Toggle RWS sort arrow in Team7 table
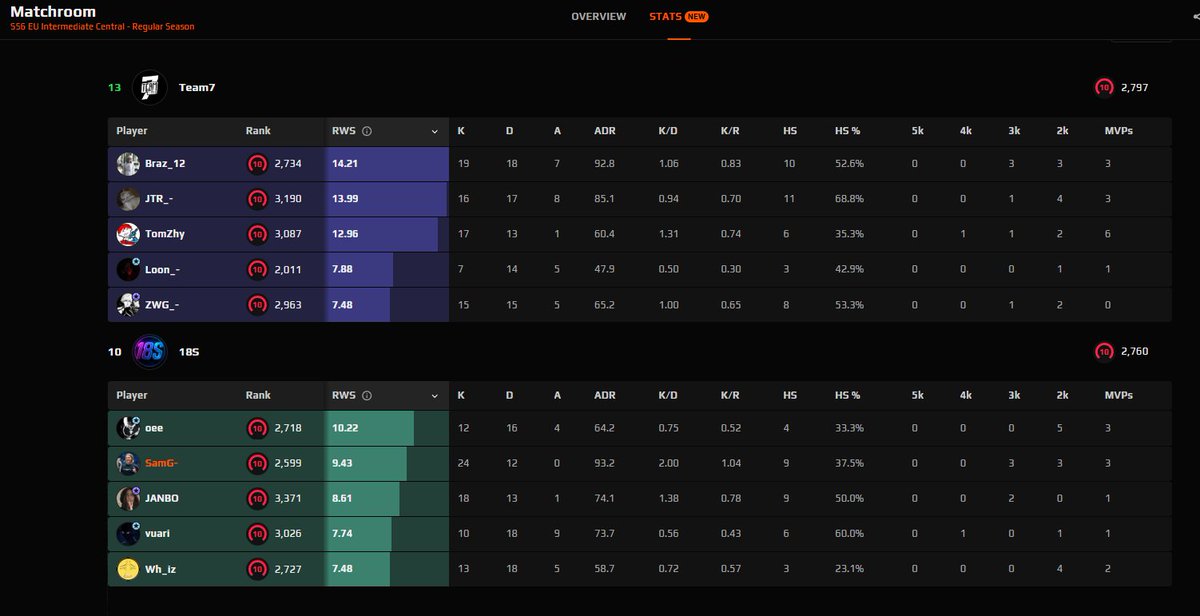Viewport: 1200px width, 616px height. click(x=435, y=131)
